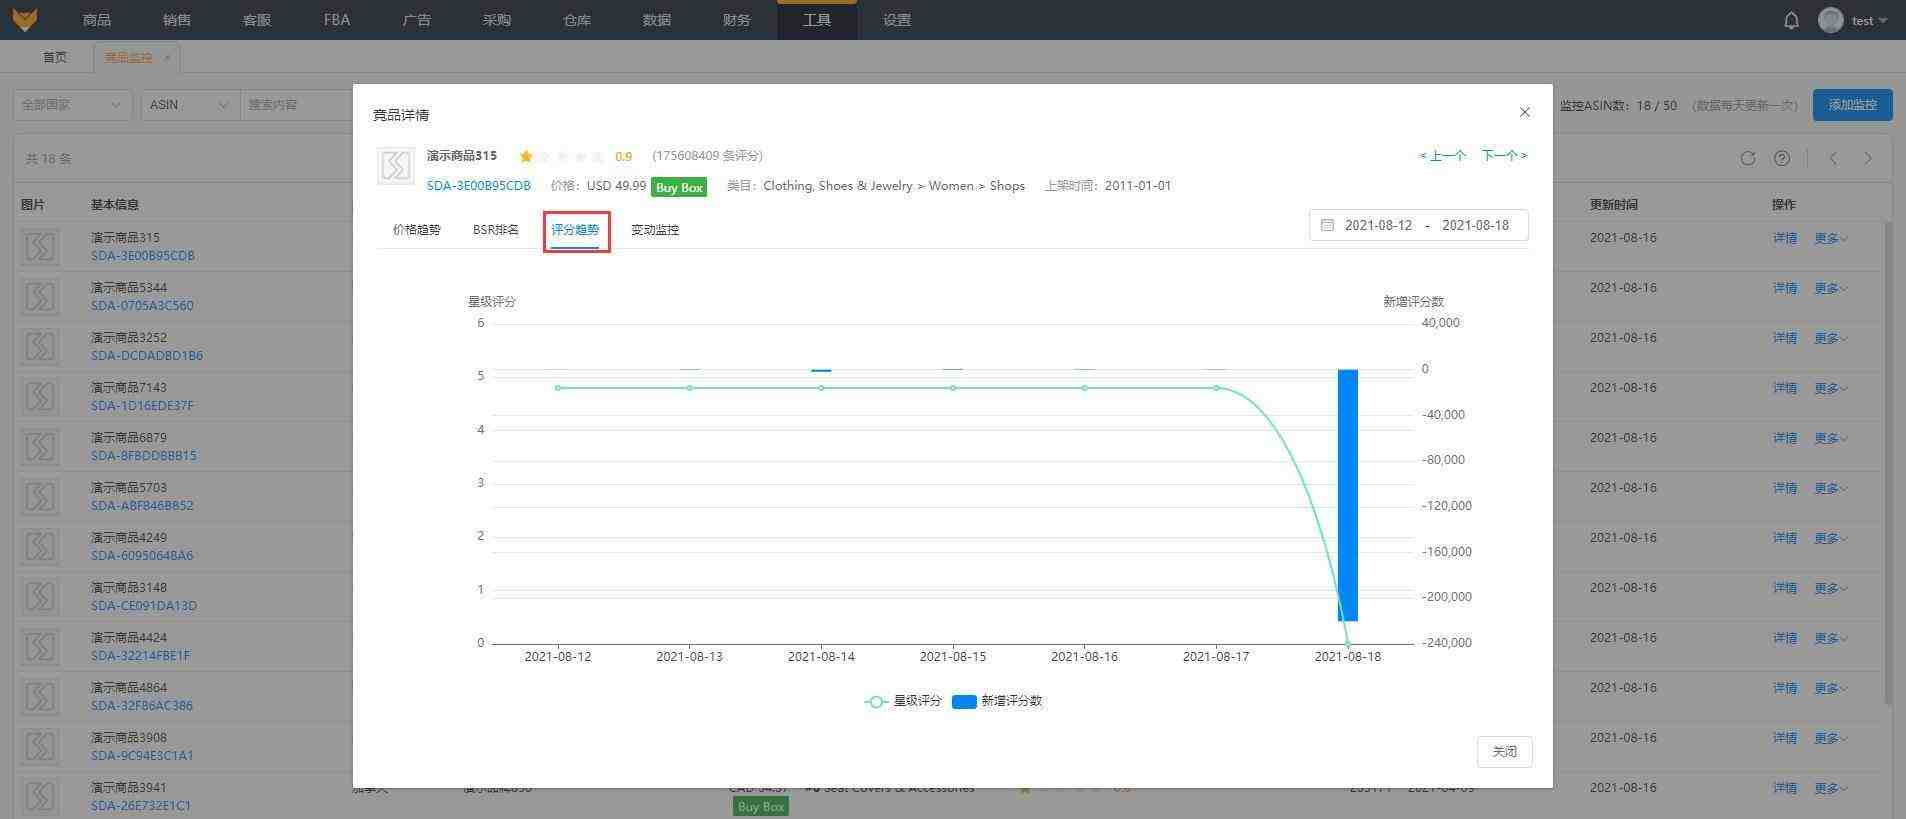Click the blue bar on 2021-08-18

(x=1348, y=495)
